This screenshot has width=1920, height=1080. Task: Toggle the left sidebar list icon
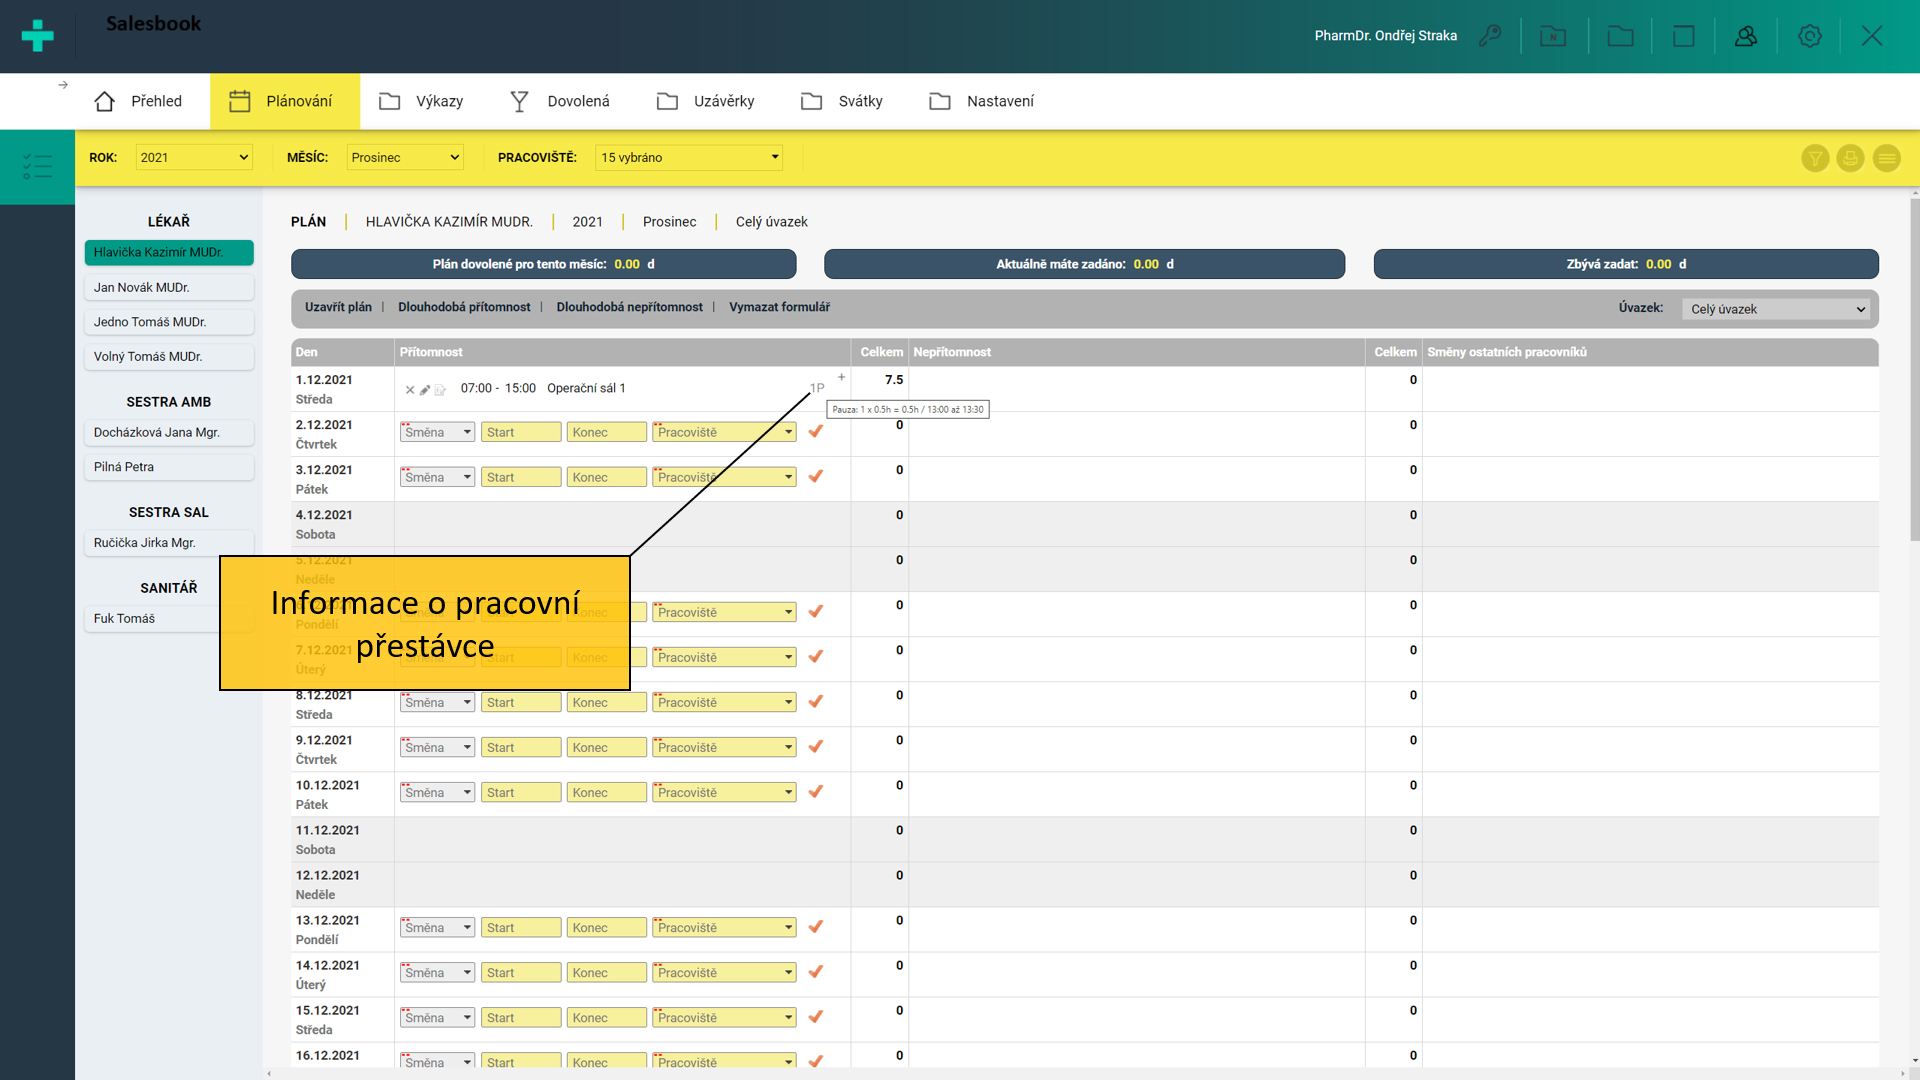pos(37,166)
